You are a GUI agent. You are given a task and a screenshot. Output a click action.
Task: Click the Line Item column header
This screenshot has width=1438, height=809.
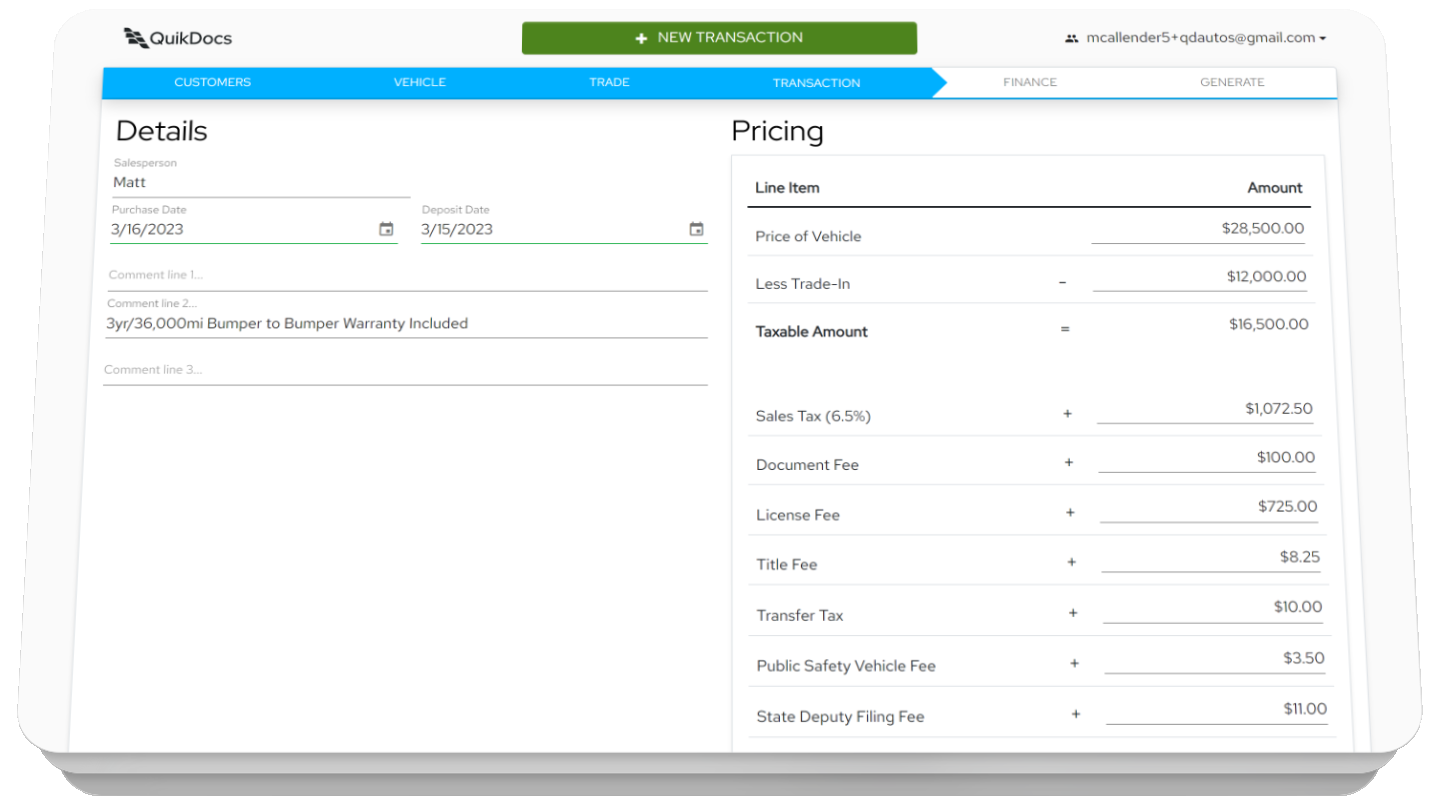787,188
